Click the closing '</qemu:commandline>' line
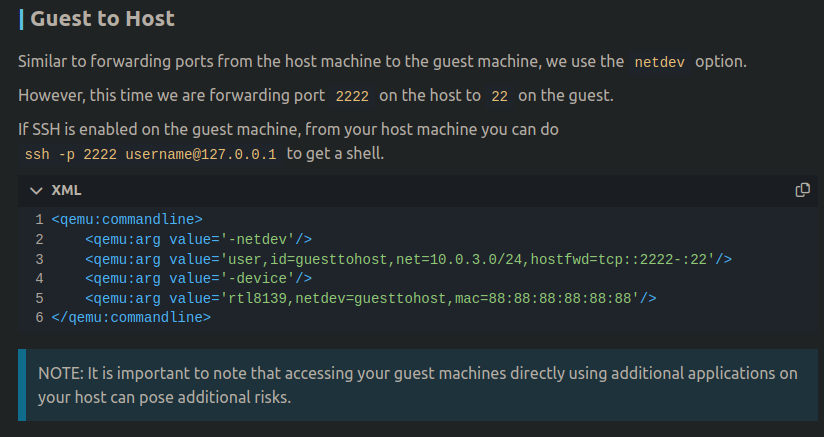 tap(131, 317)
